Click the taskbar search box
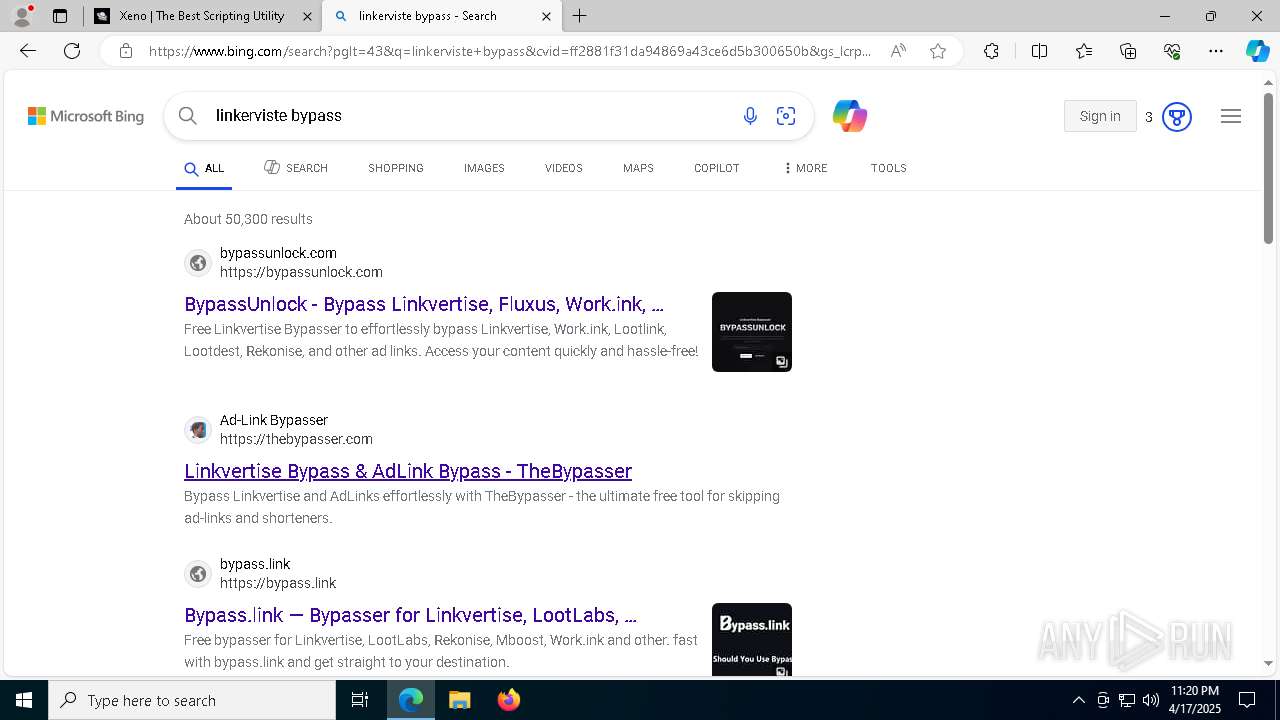 (192, 700)
